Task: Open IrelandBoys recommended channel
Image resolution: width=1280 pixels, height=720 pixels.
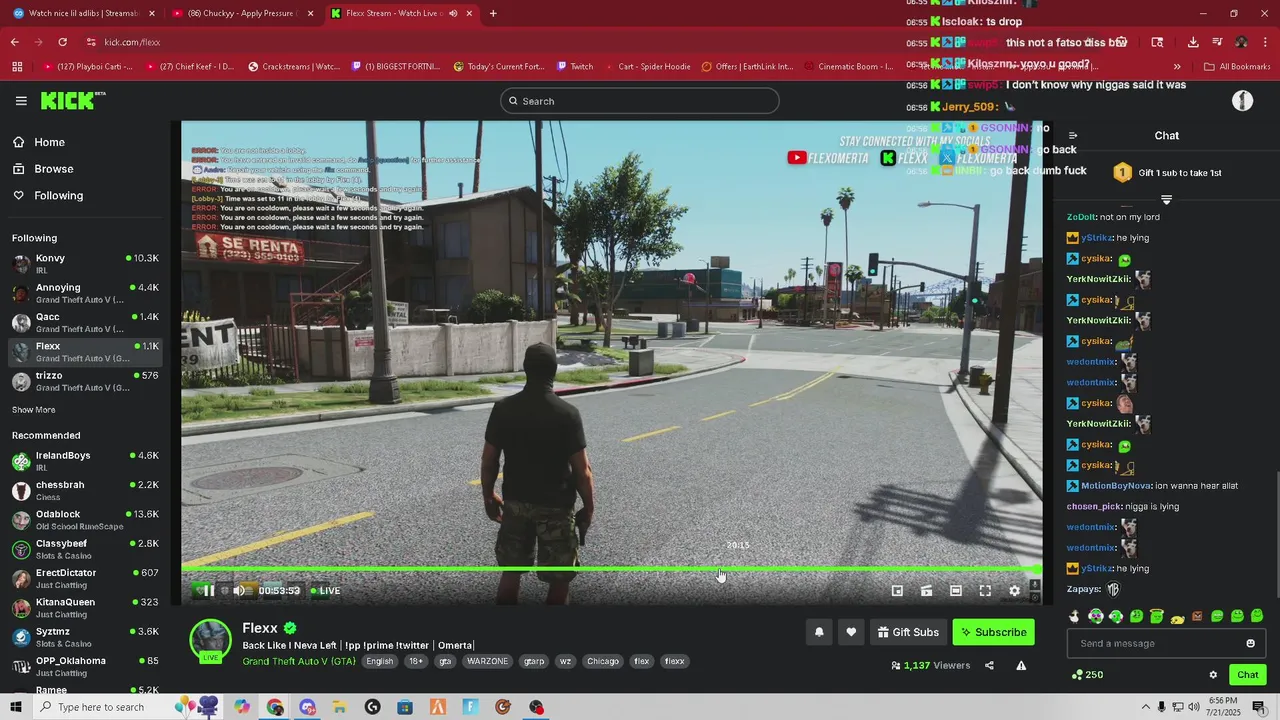Action: click(x=85, y=461)
